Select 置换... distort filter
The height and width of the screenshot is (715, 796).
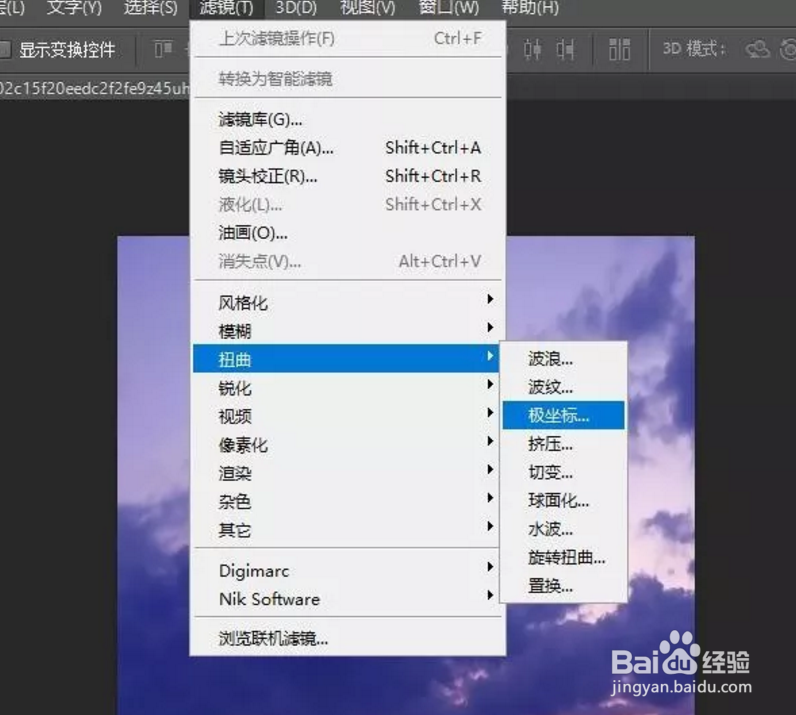coord(563,586)
